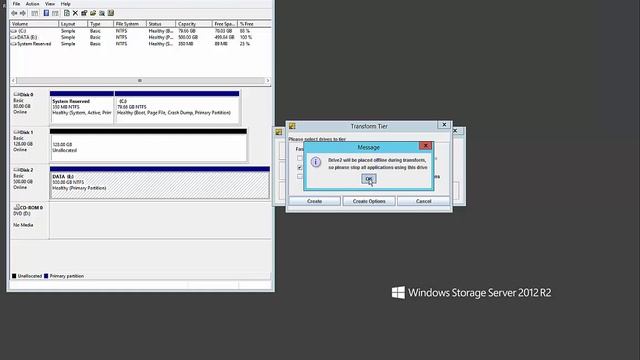Click the black X delete toolbar icon
640x360 pixels.
pos(75,13)
